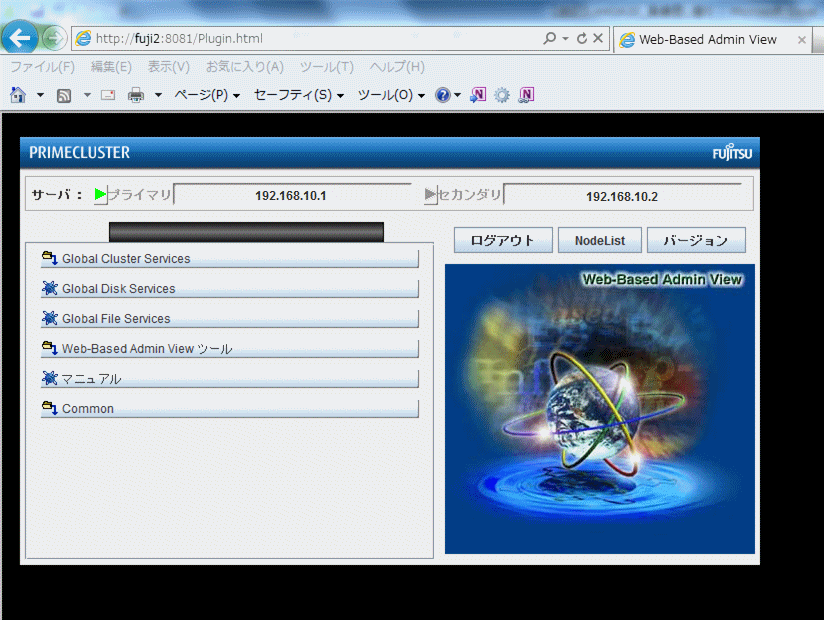This screenshot has width=824, height=620.
Task: Close the Web-Based Admin View tab
Action: coord(801,40)
